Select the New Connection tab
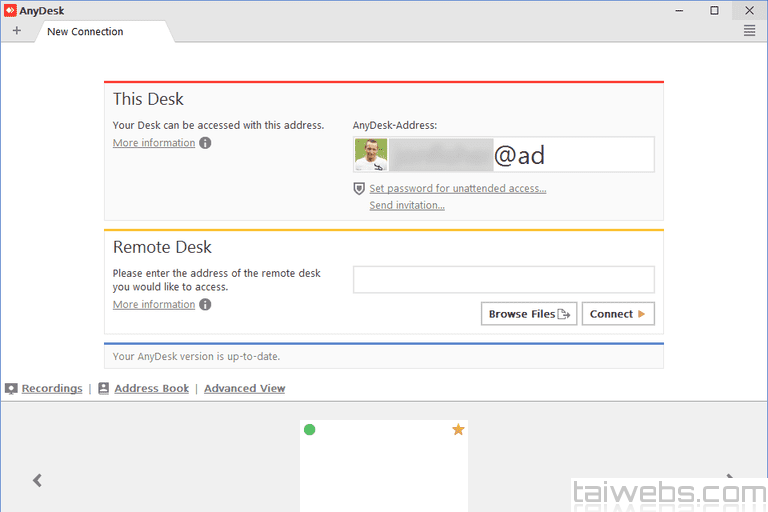Image resolution: width=768 pixels, height=512 pixels. click(x=86, y=32)
